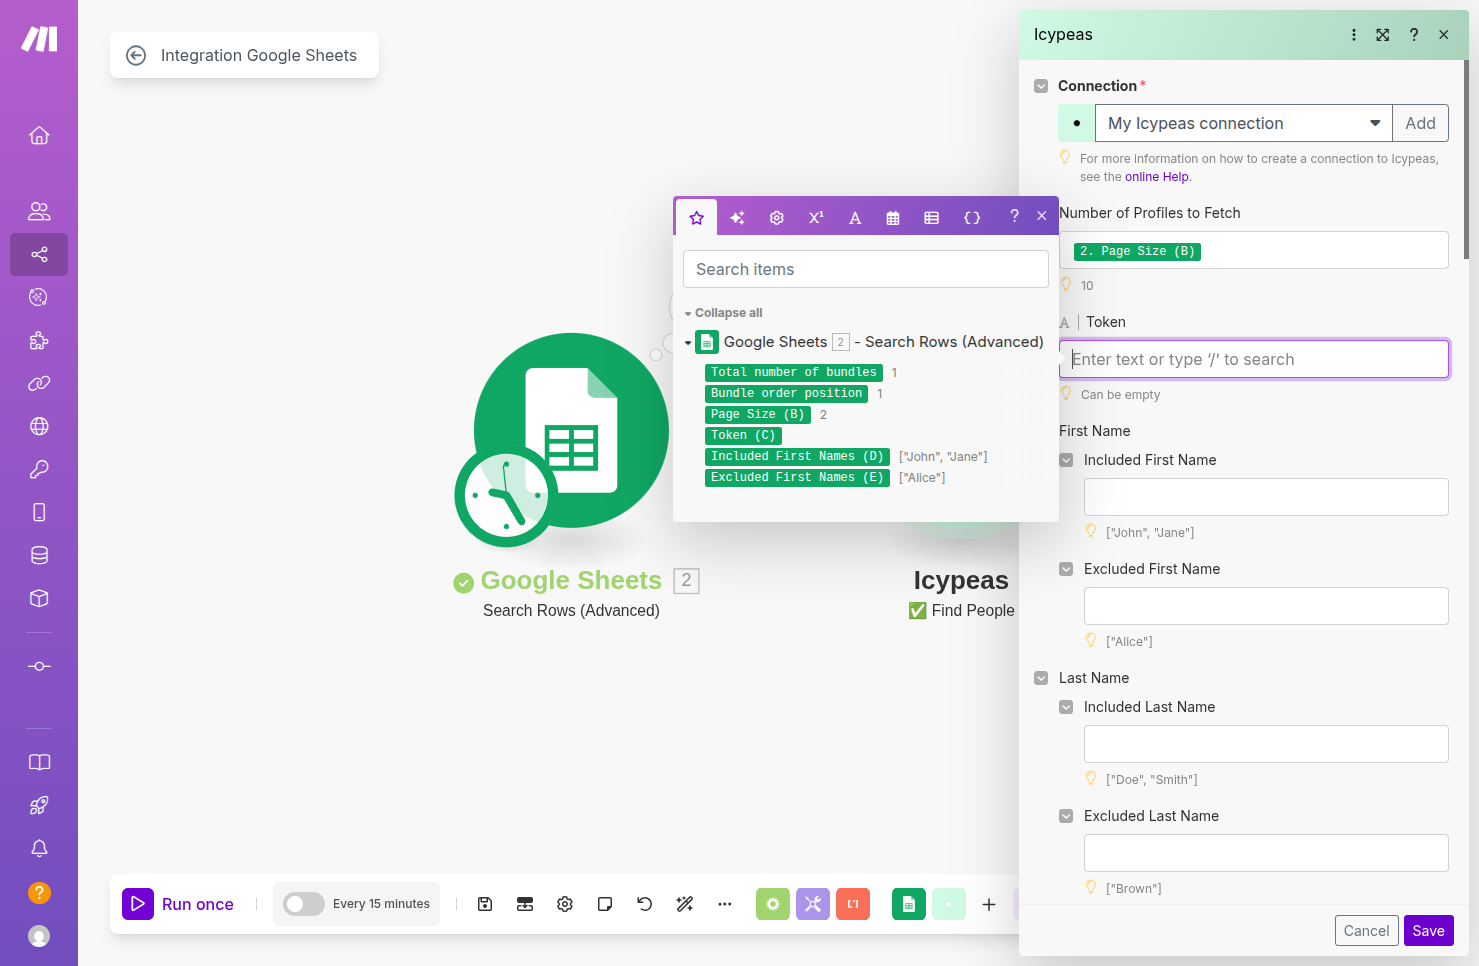Open the Home page from sidebar

(39, 135)
